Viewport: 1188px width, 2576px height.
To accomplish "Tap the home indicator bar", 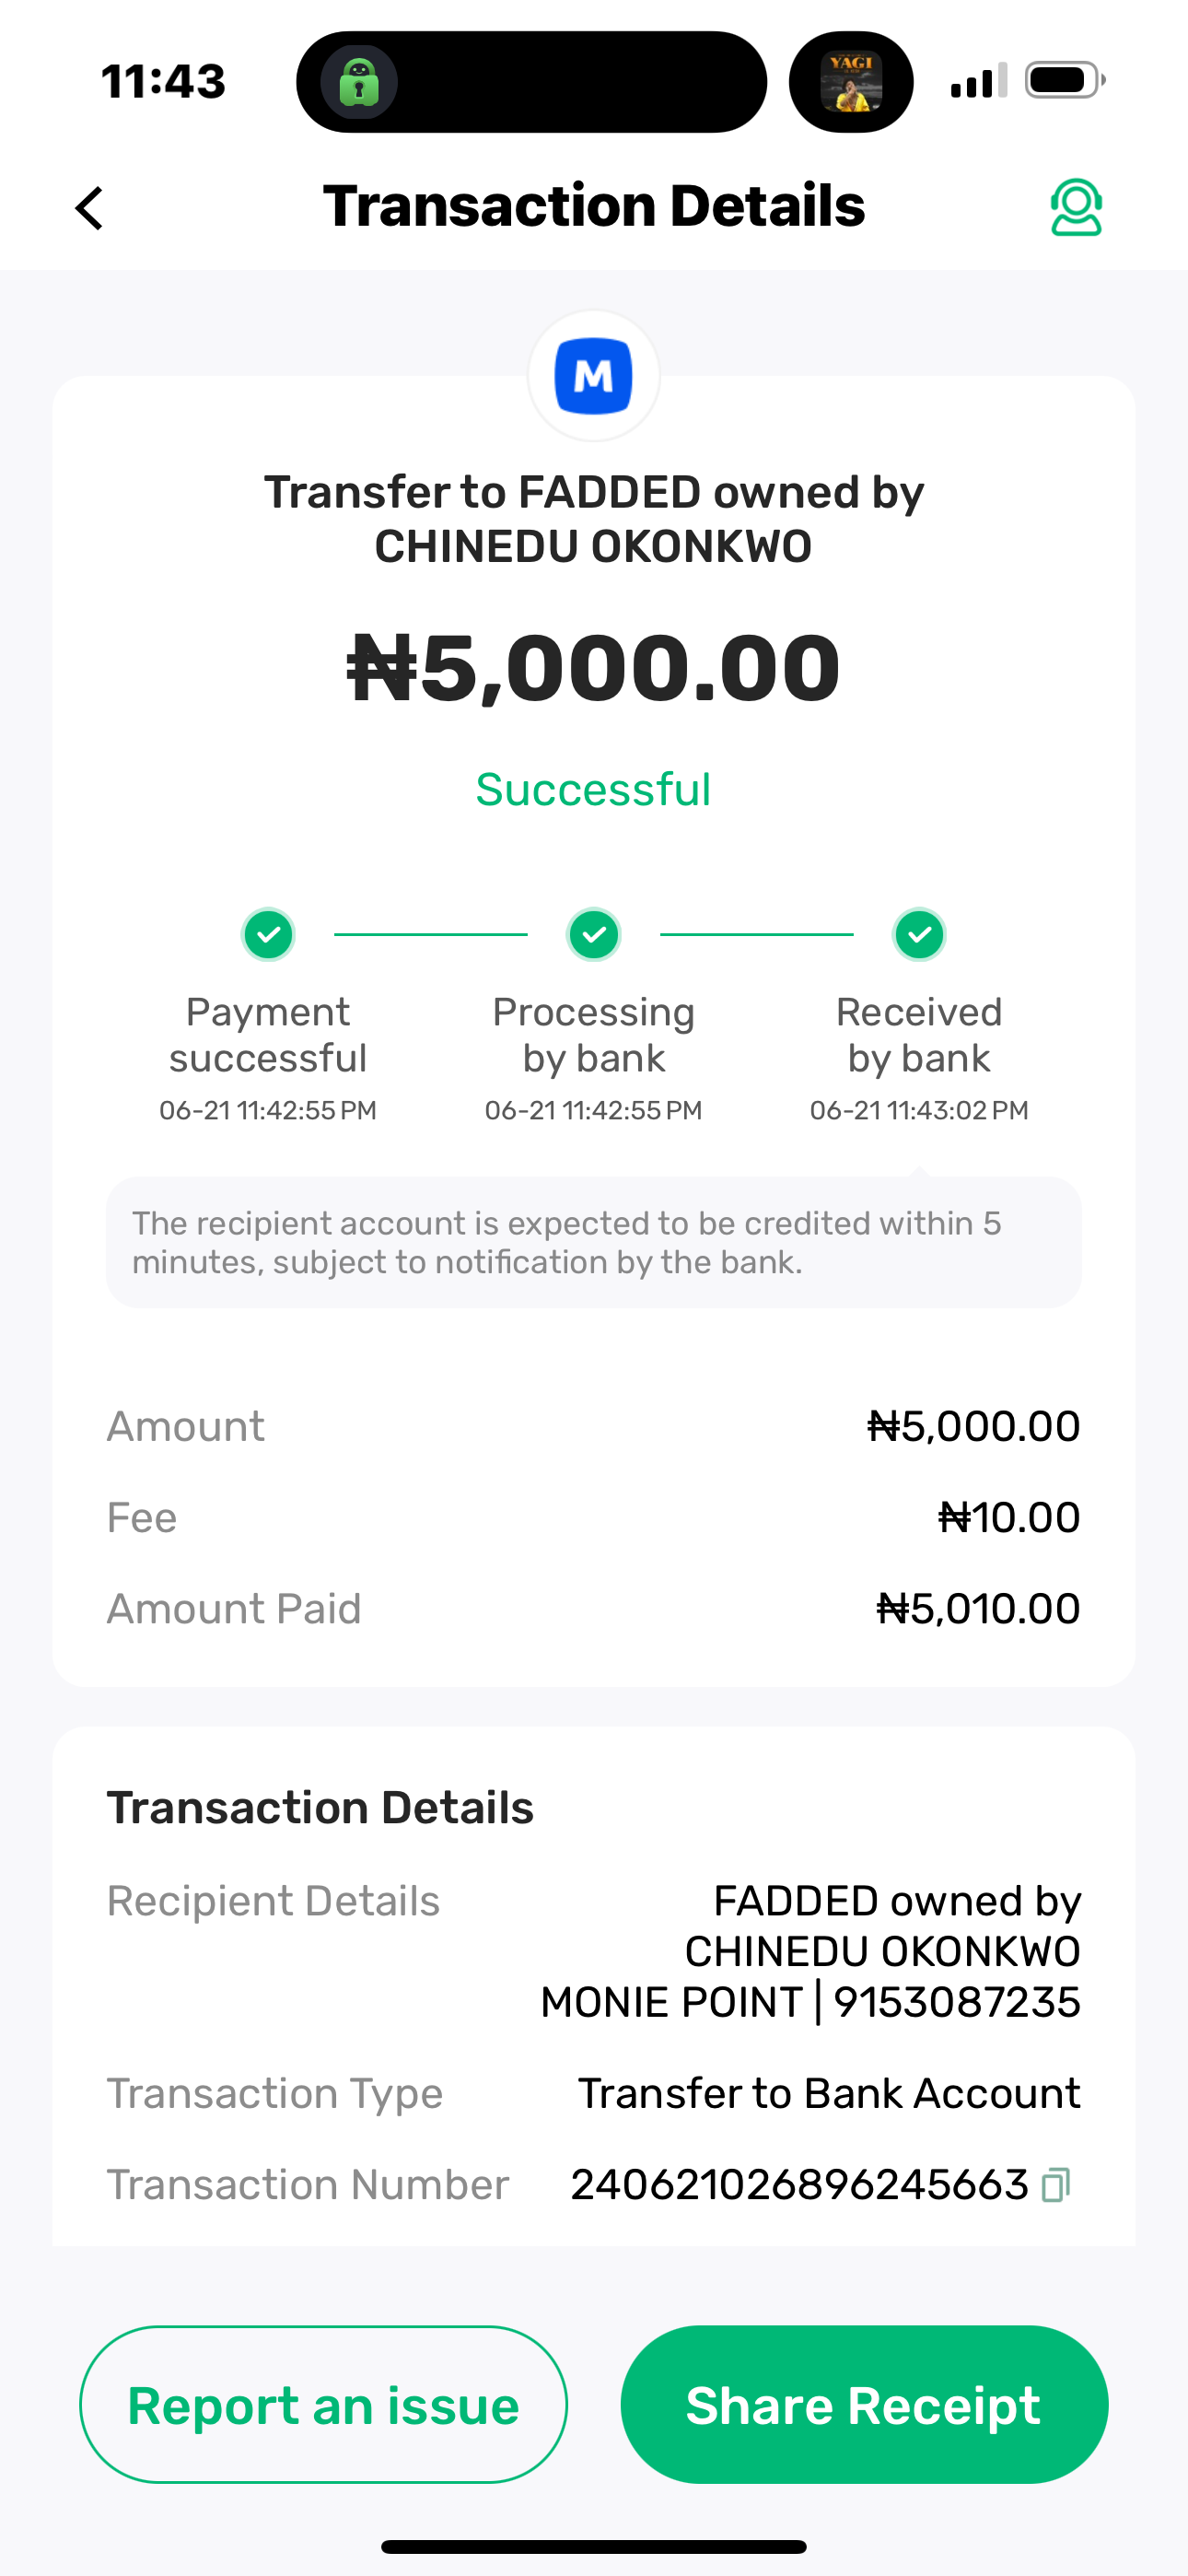I will pyautogui.click(x=593, y=2546).
